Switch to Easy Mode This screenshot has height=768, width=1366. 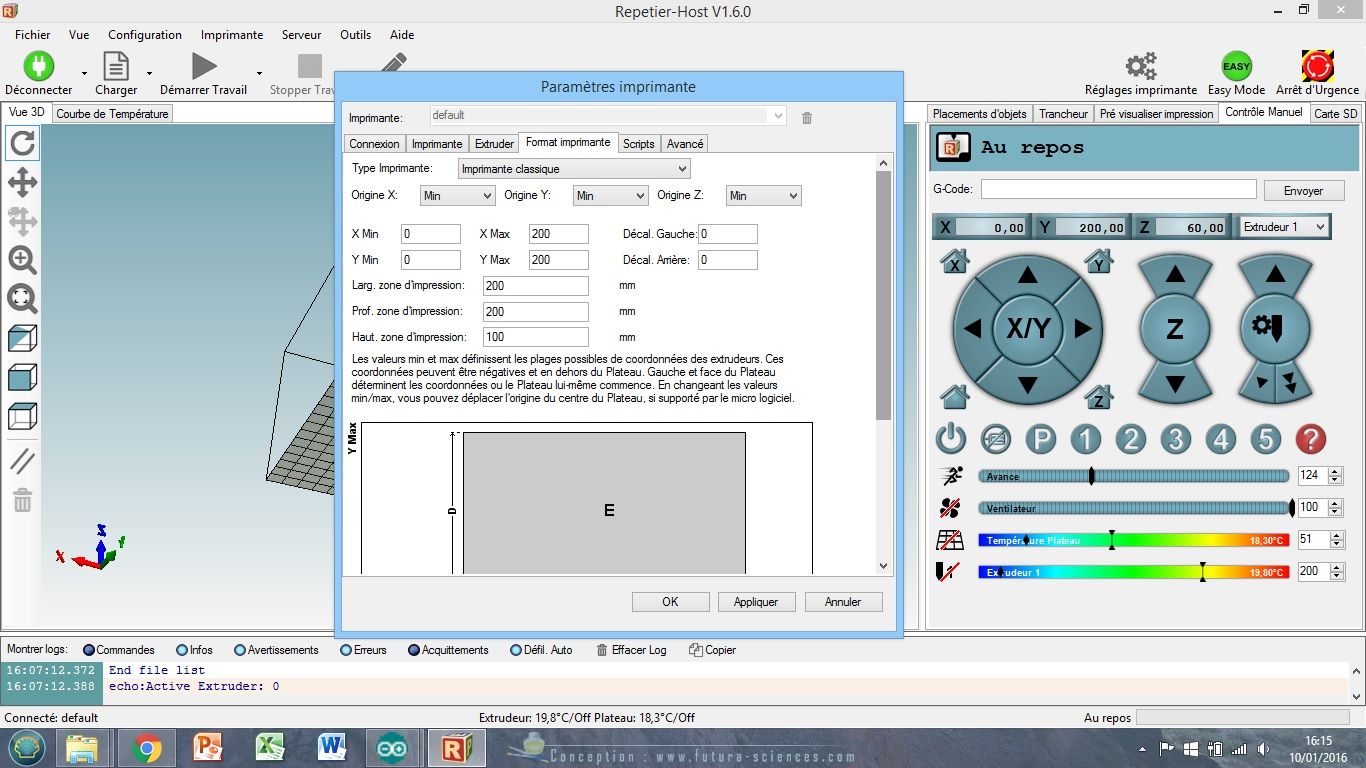click(x=1237, y=66)
